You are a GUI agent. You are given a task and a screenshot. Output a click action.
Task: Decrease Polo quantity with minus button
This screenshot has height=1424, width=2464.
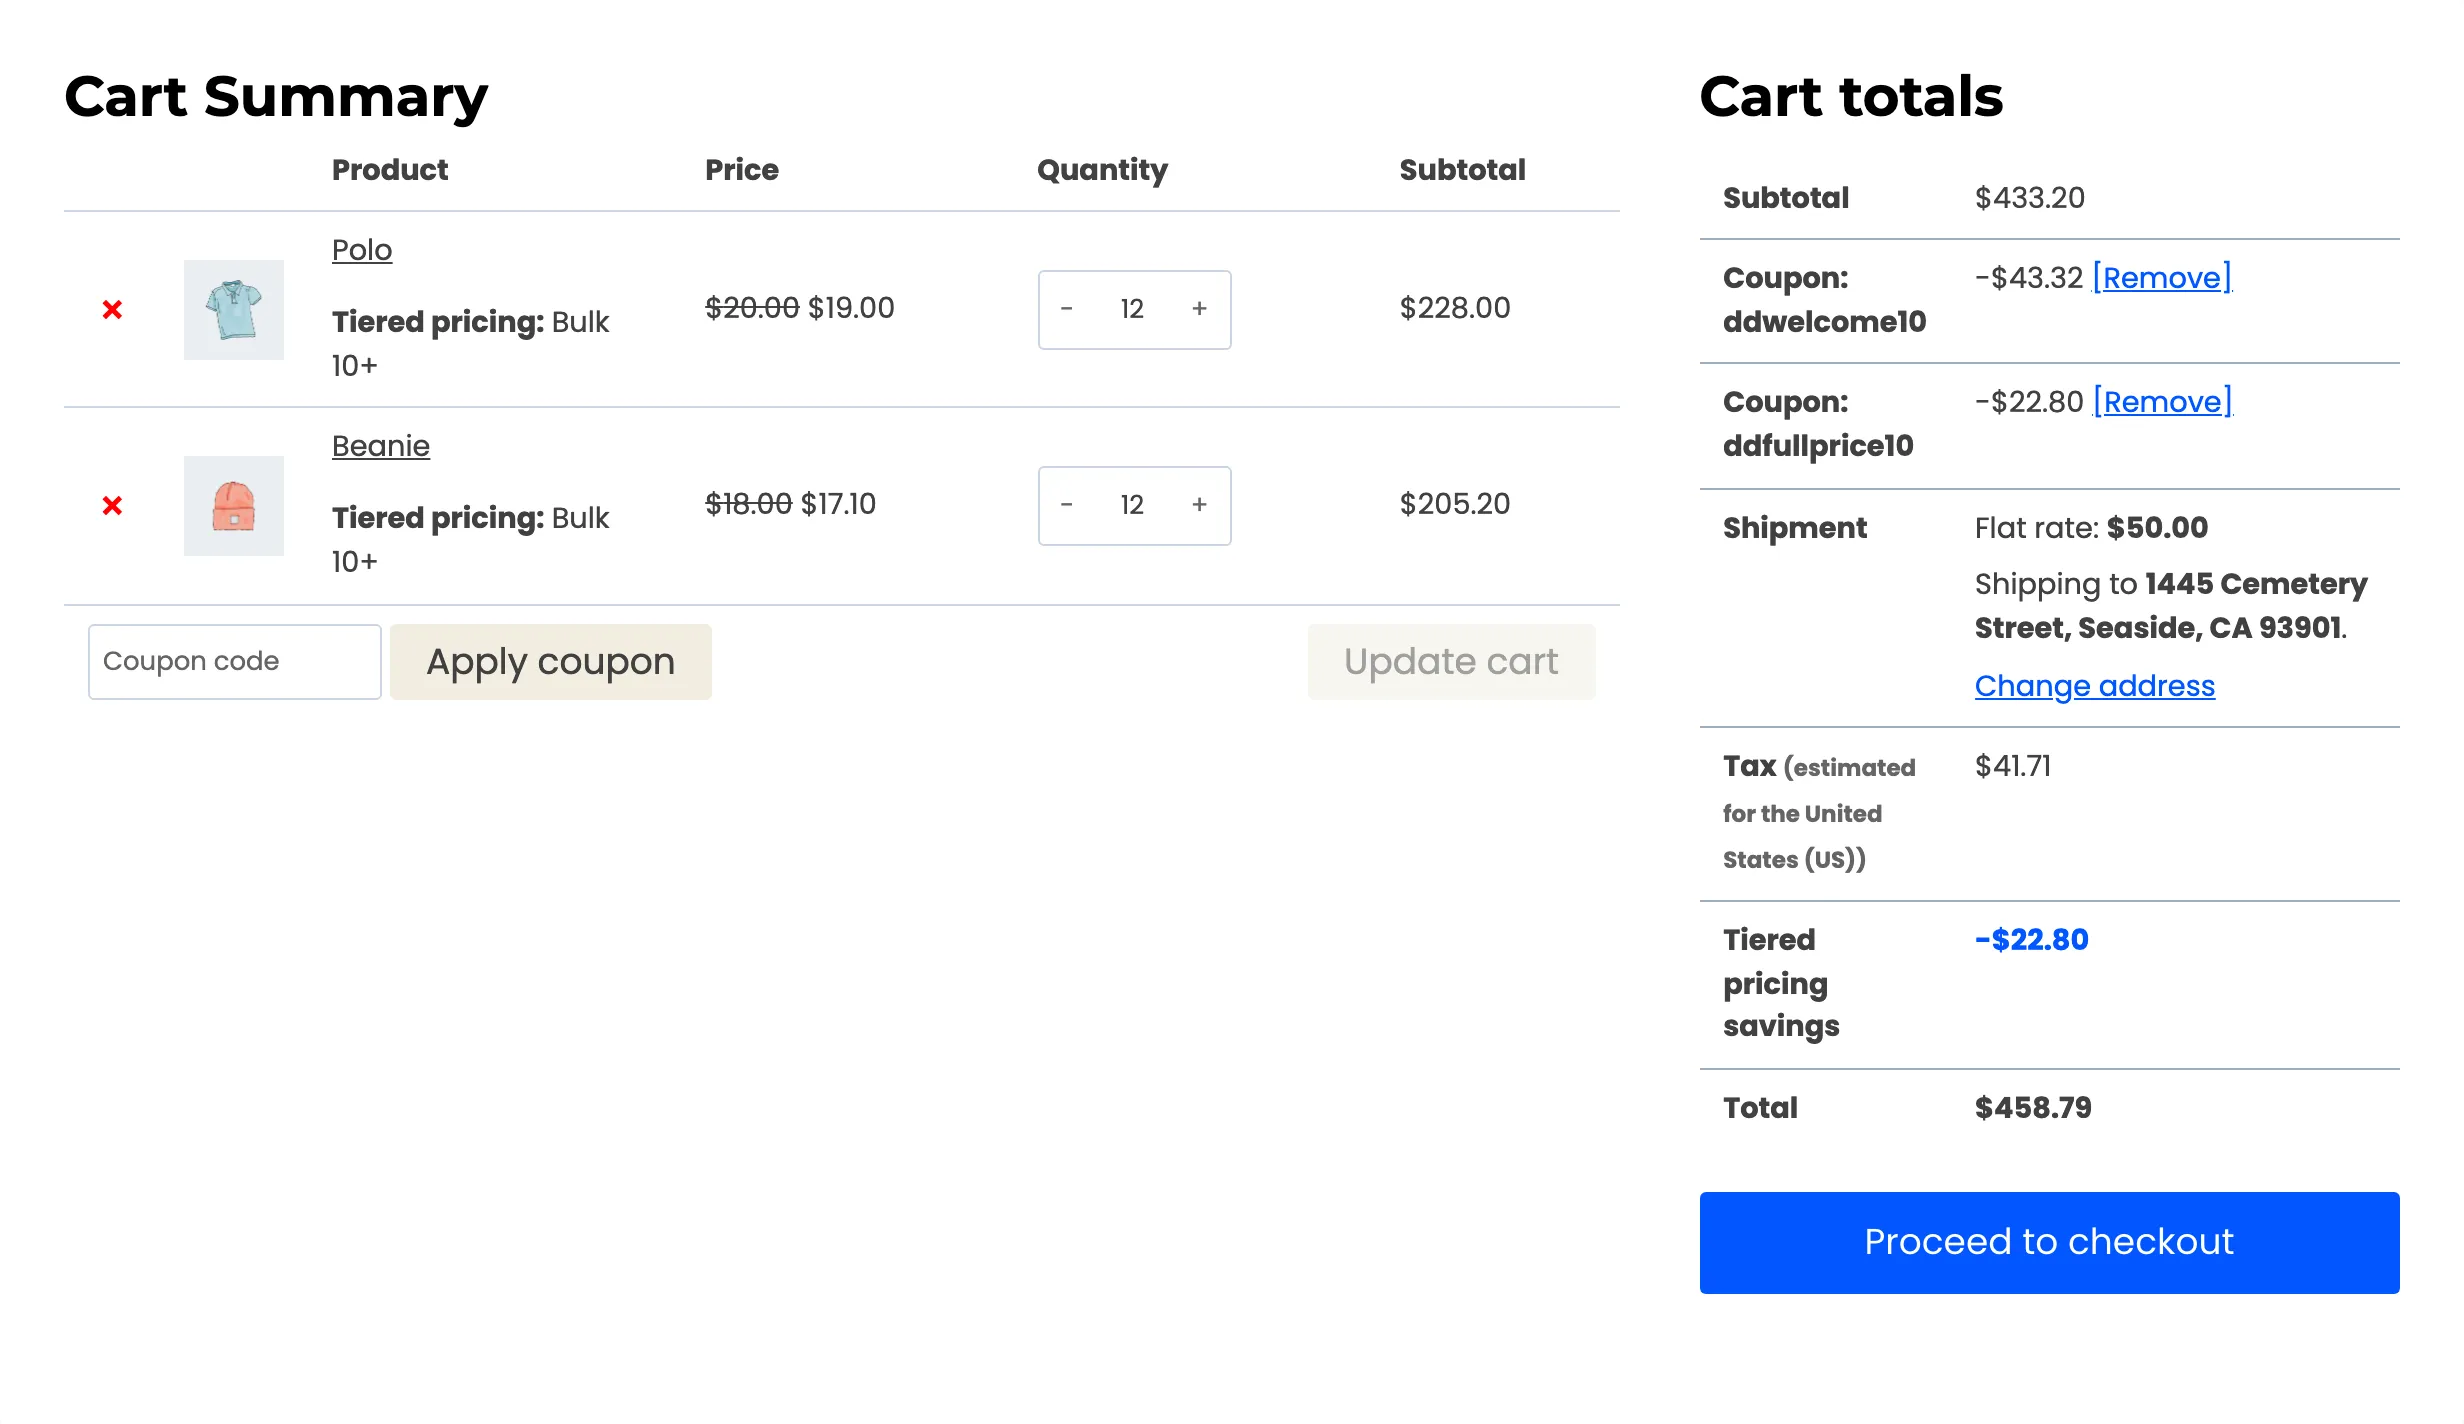tap(1067, 309)
